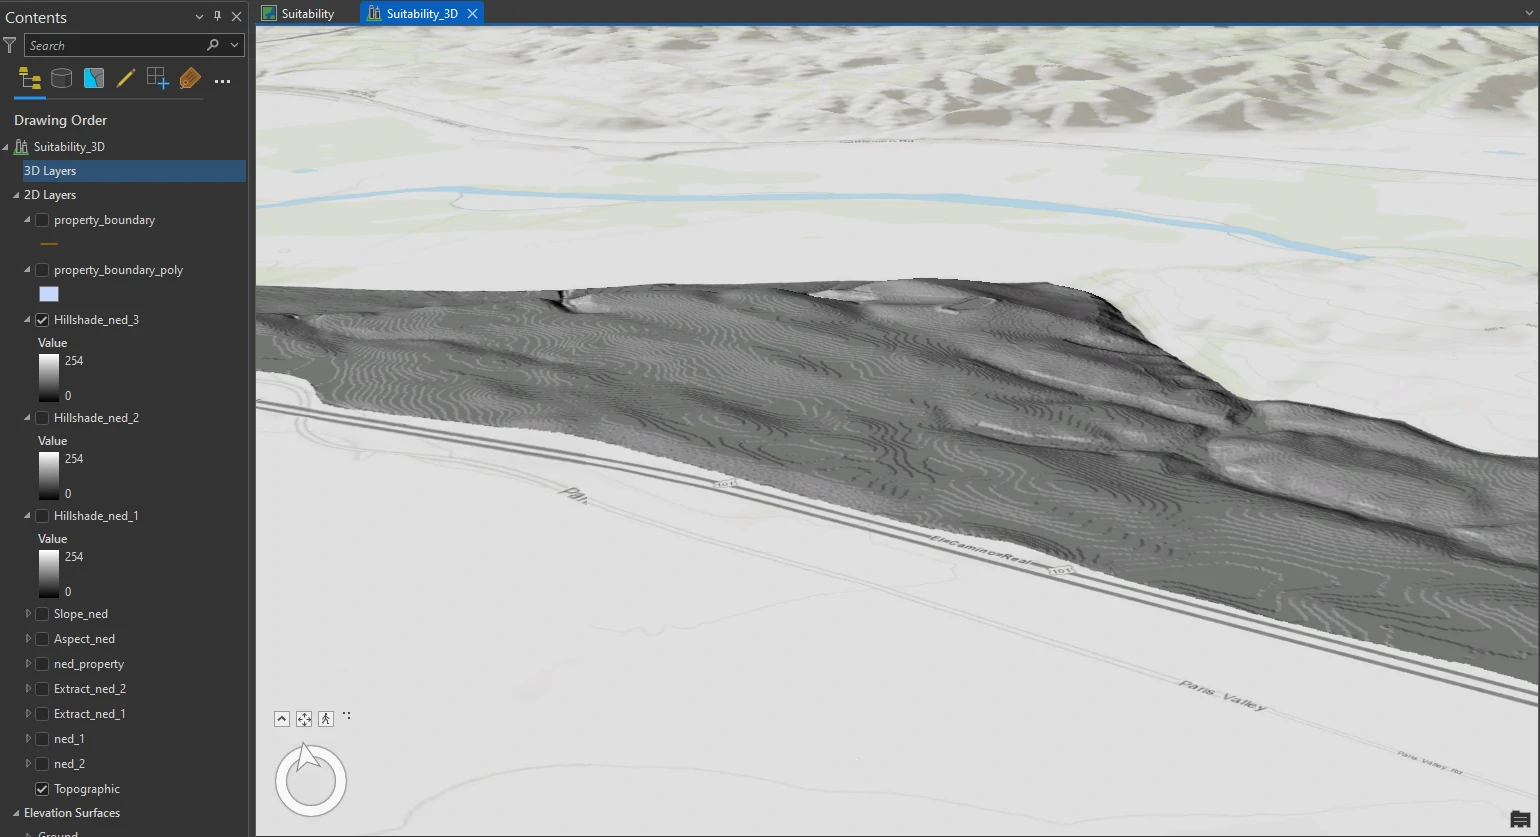Uncheck the Hillshade_ned_3 layer
The image size is (1540, 837).
42,320
